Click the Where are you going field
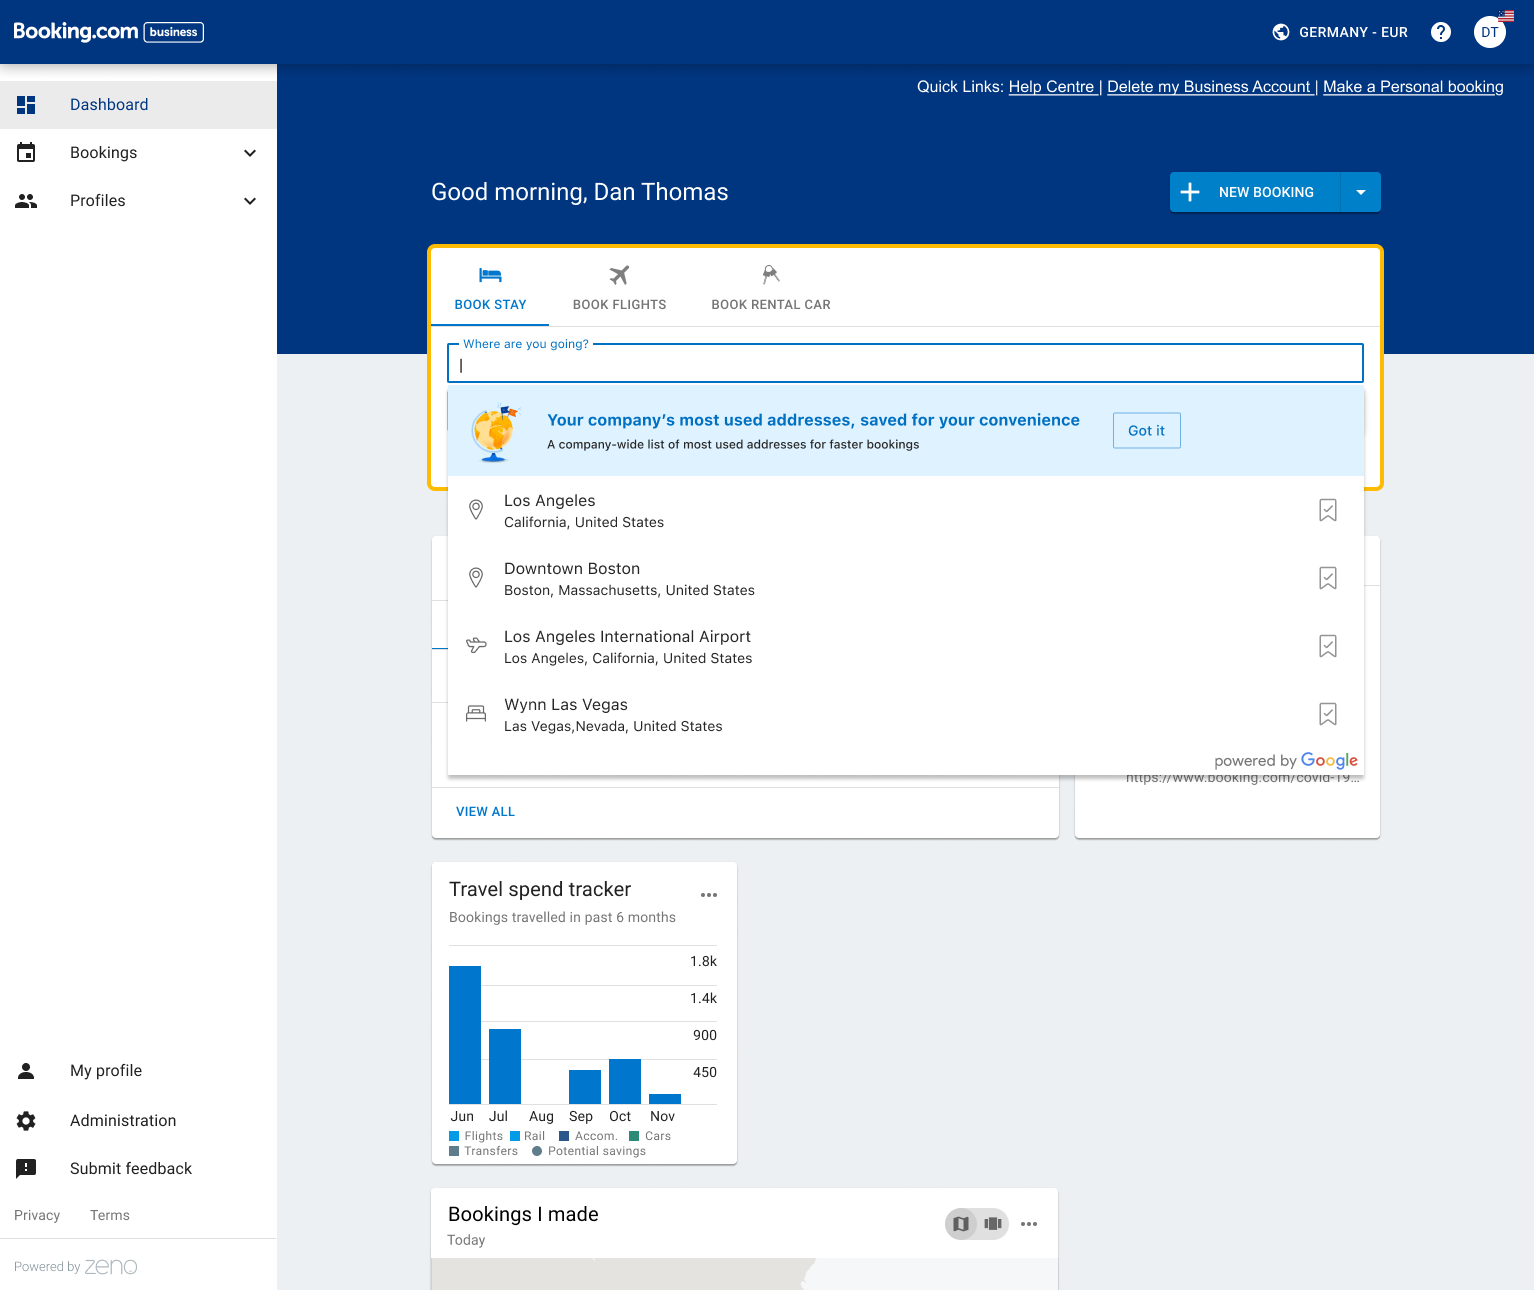1534x1290 pixels. (905, 365)
